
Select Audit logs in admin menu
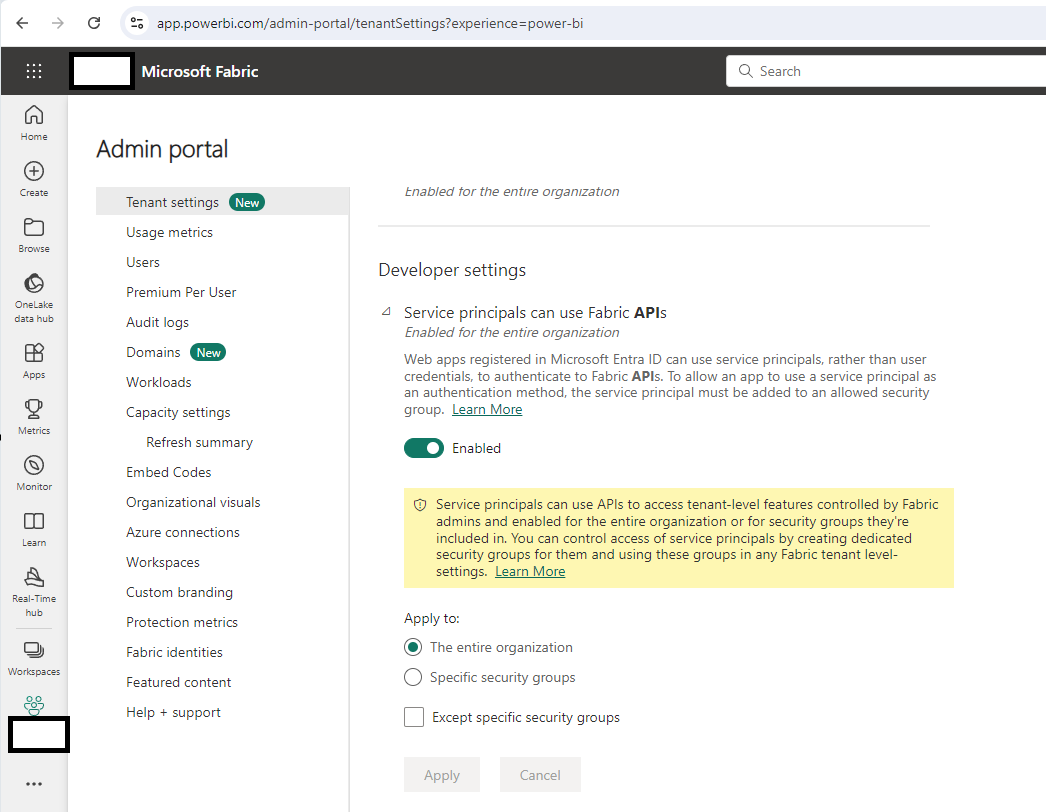click(157, 322)
